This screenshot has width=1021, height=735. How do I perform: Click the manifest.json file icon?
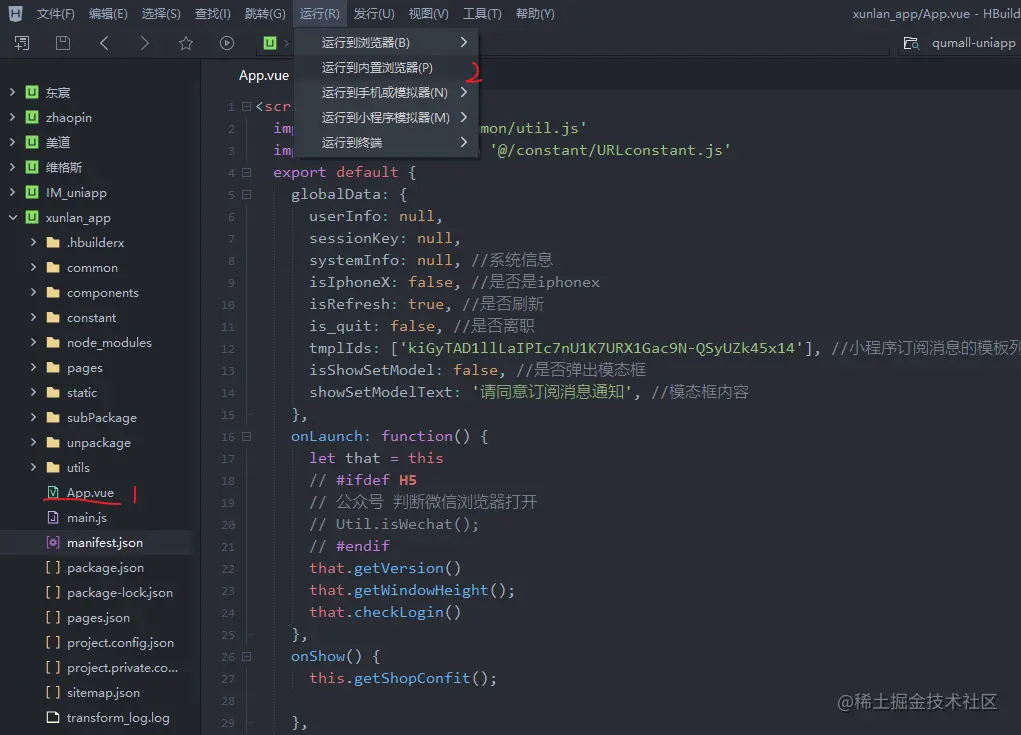pyautogui.click(x=53, y=542)
